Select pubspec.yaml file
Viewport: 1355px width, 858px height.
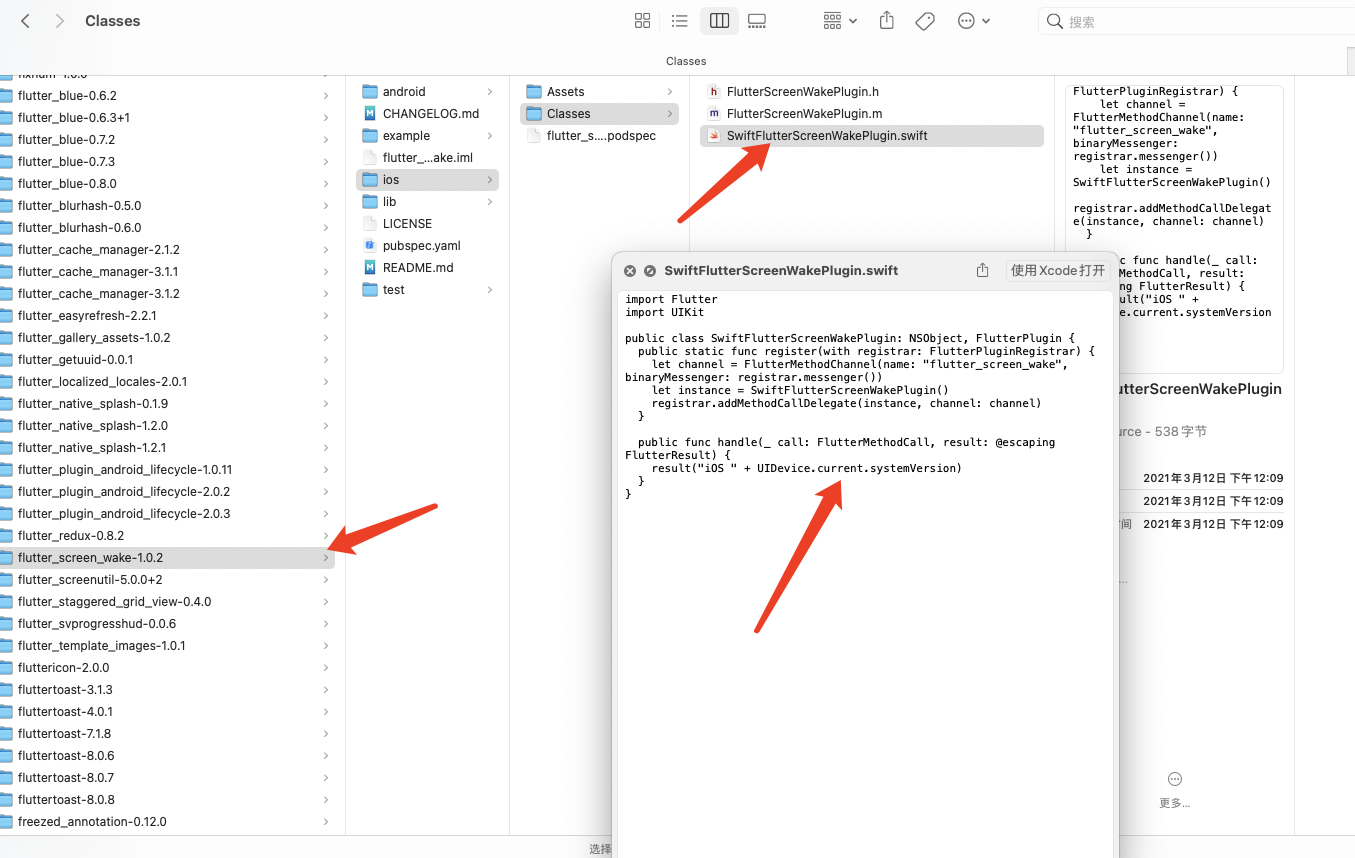point(427,246)
